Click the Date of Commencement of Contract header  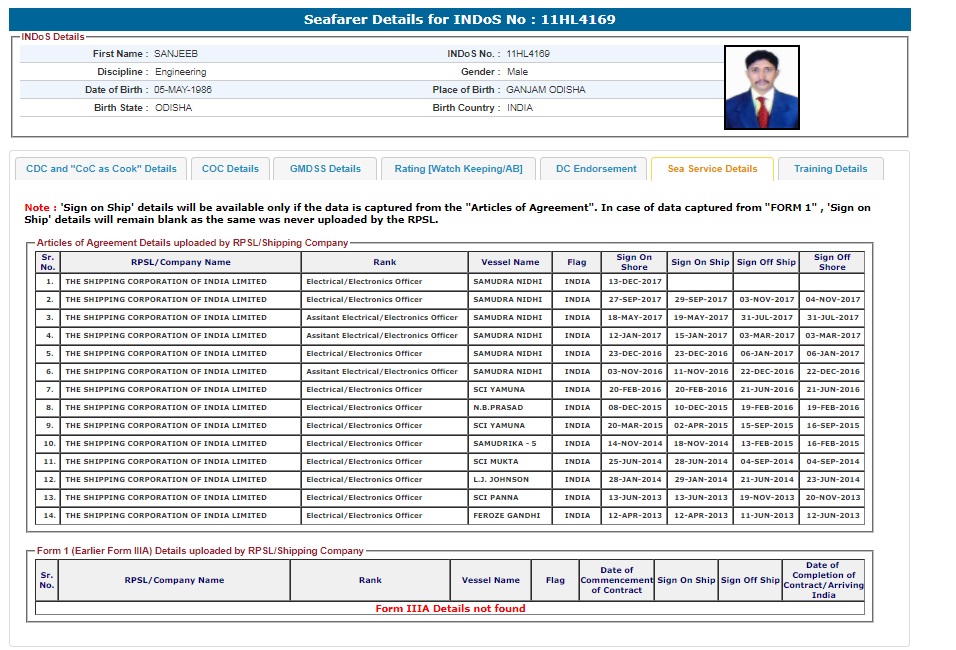[617, 580]
